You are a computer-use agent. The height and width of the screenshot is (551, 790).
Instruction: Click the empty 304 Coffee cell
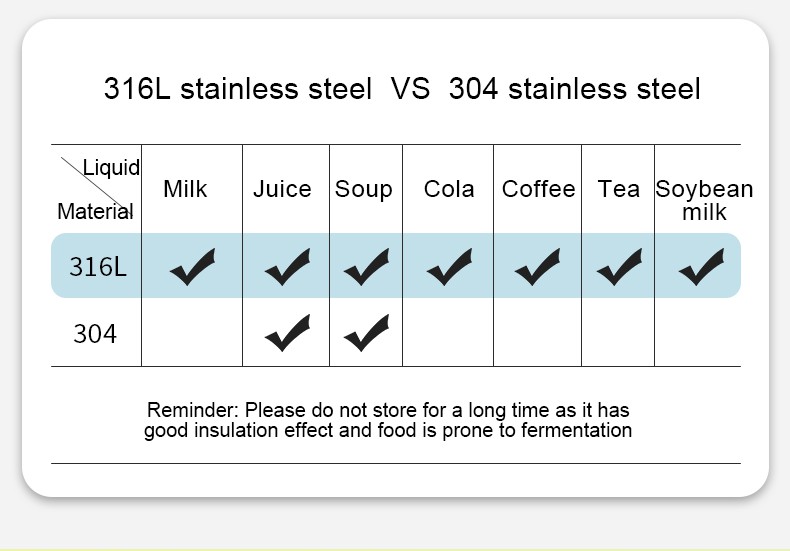click(x=537, y=332)
